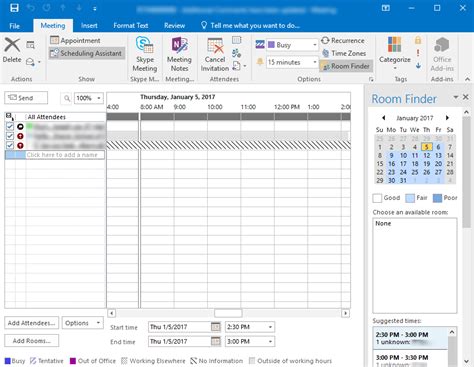
Task: Select January 5 highlighted date
Action: (427, 147)
